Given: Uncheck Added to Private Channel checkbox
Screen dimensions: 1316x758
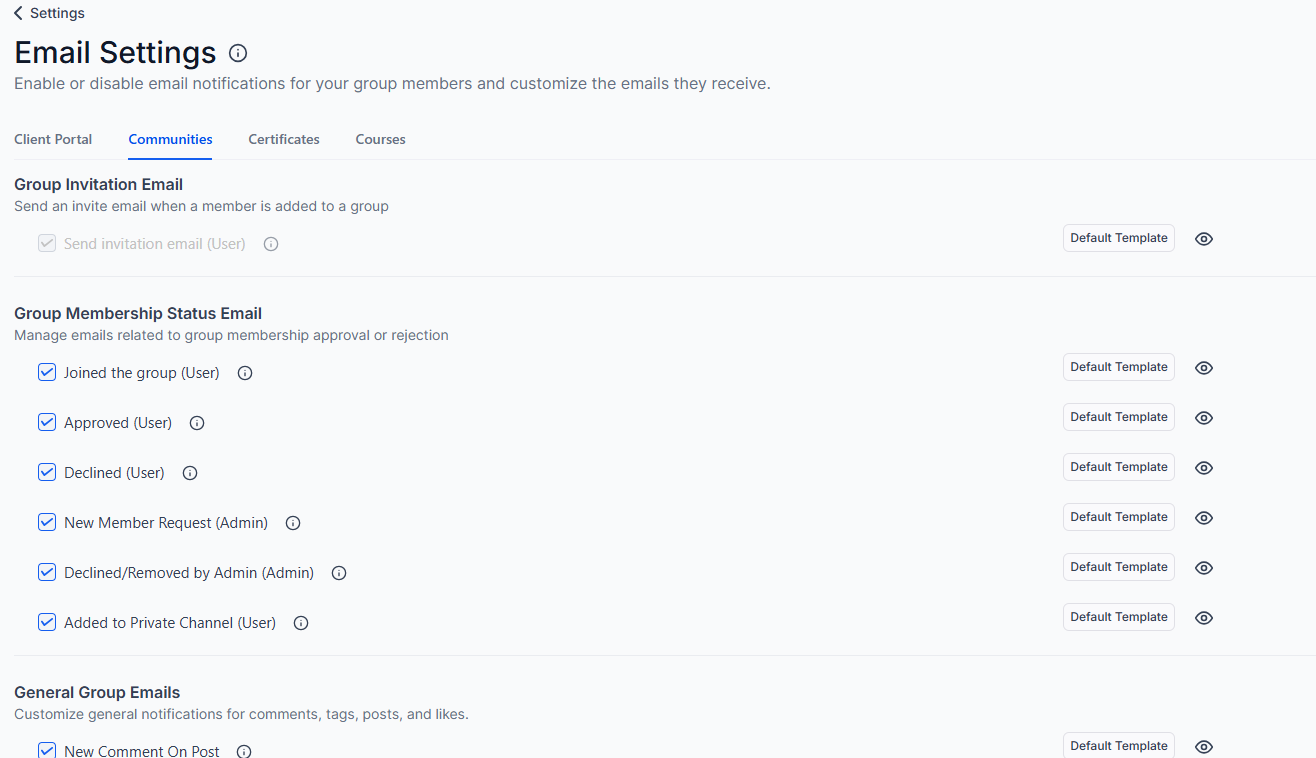Looking at the screenshot, I should coord(47,622).
